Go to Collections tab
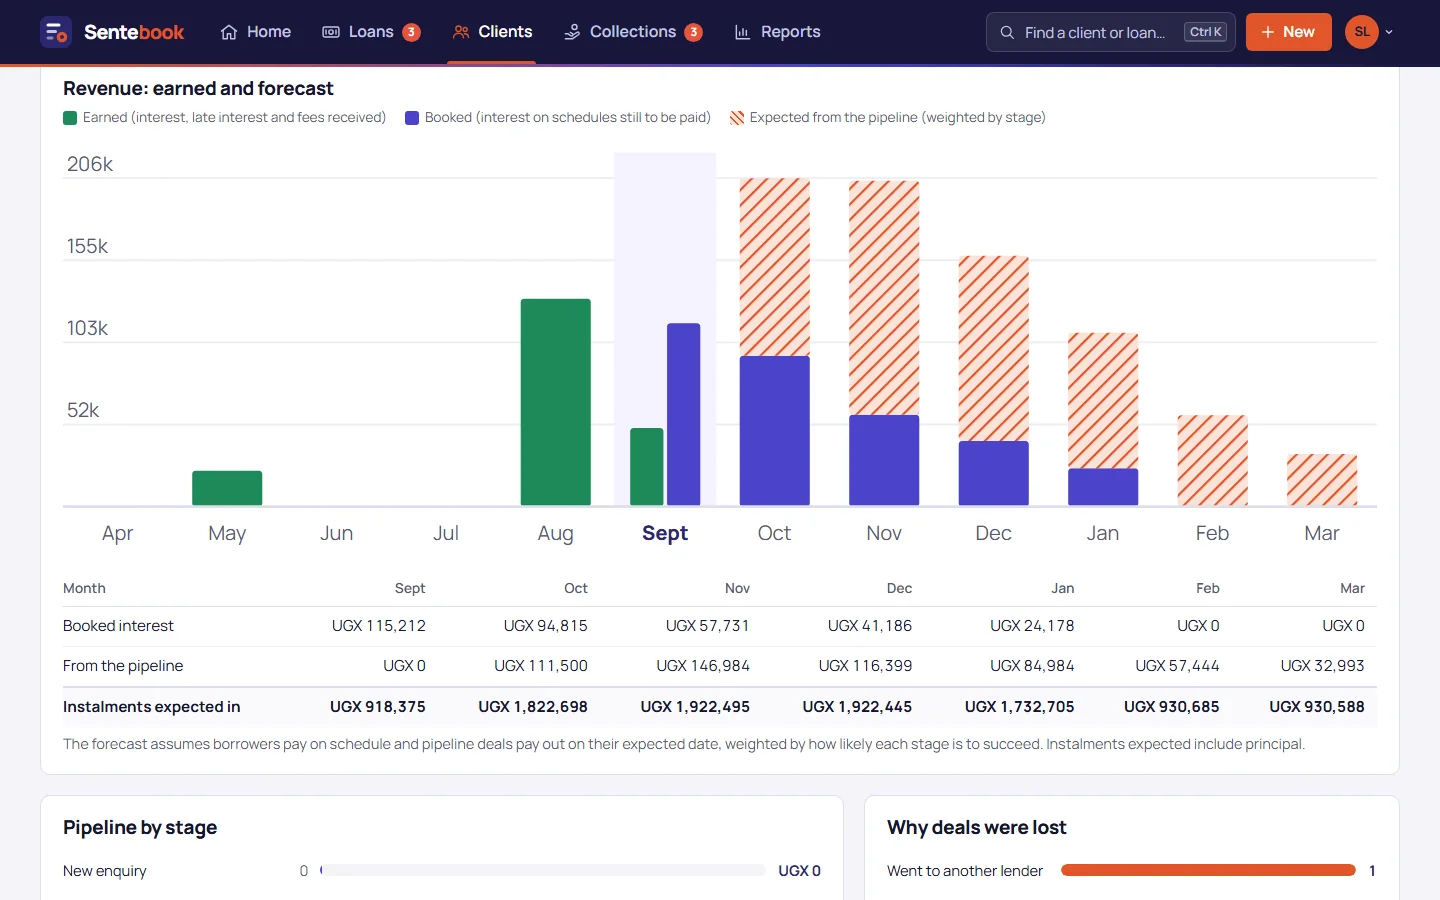This screenshot has width=1440, height=900. (633, 32)
